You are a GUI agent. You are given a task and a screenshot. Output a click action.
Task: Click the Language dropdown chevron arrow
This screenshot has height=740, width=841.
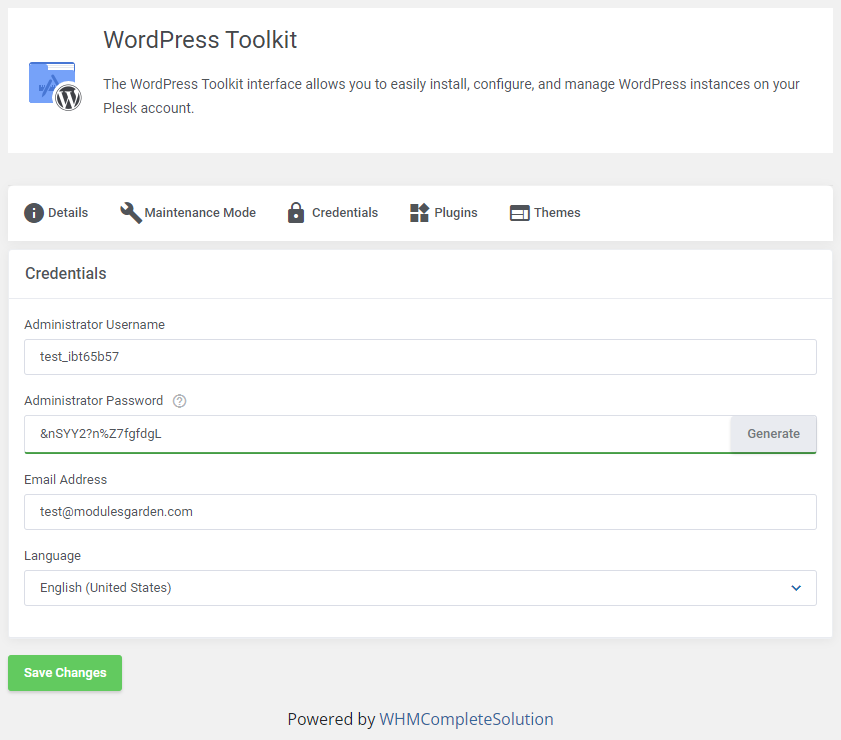click(x=796, y=588)
